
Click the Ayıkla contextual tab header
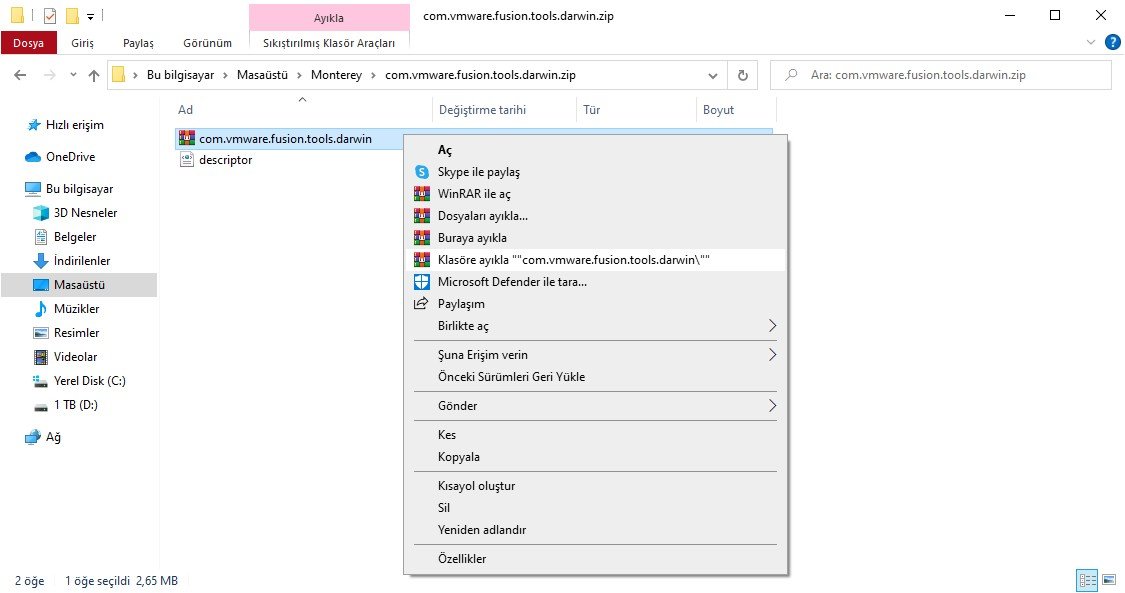329,18
